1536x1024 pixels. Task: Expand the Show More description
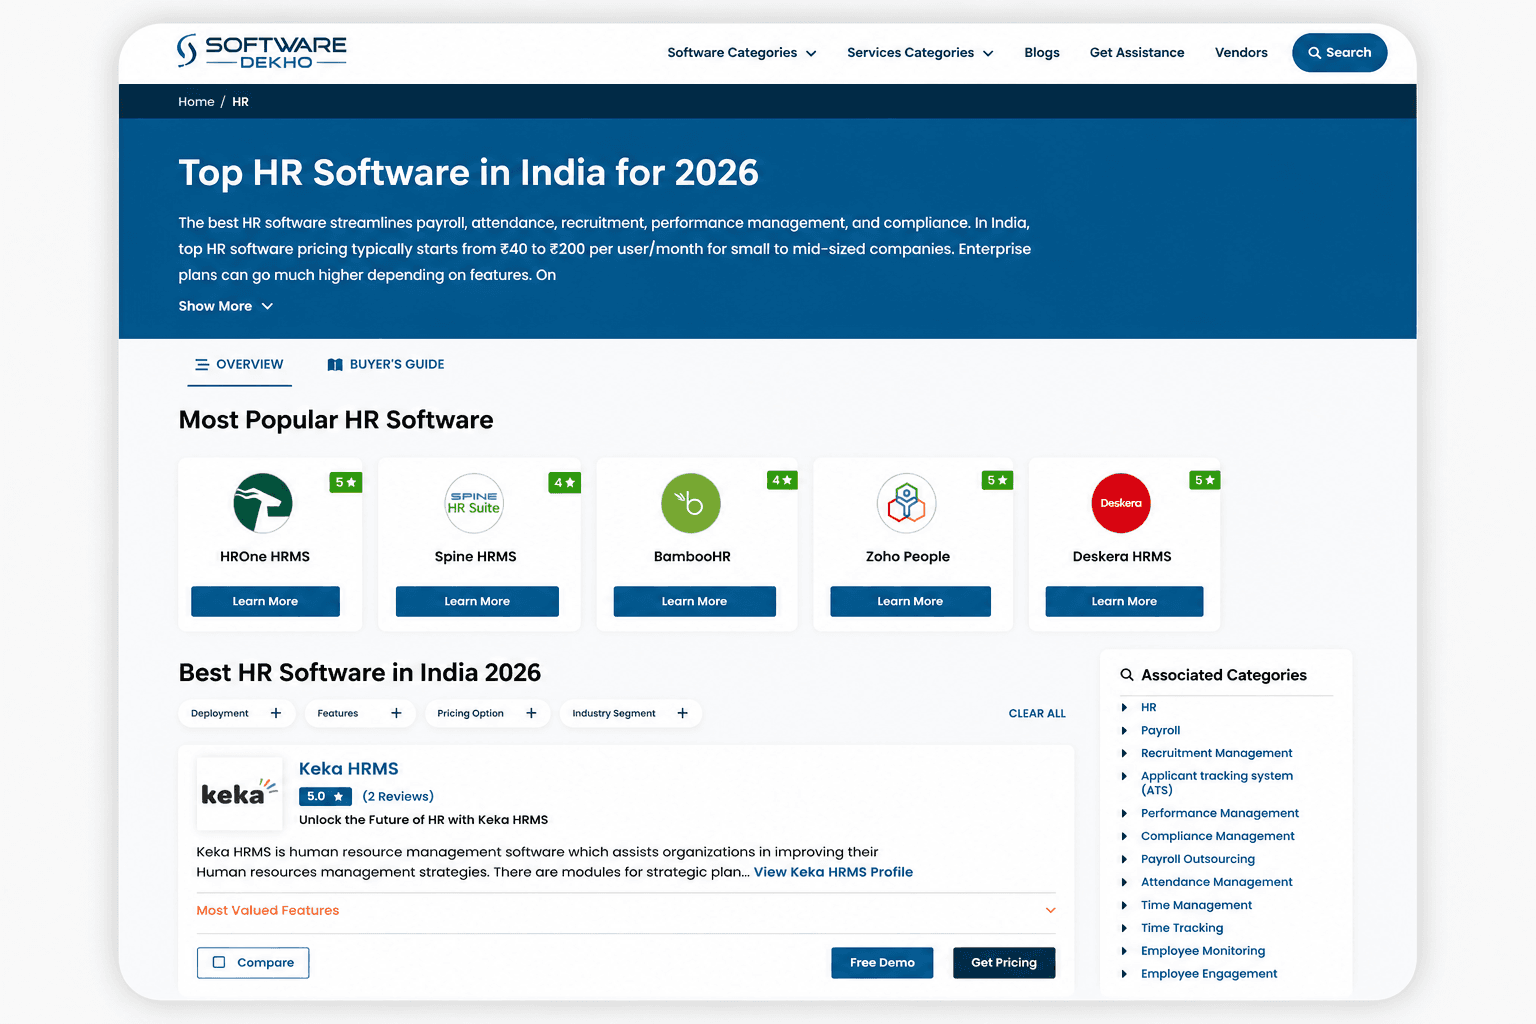226,306
